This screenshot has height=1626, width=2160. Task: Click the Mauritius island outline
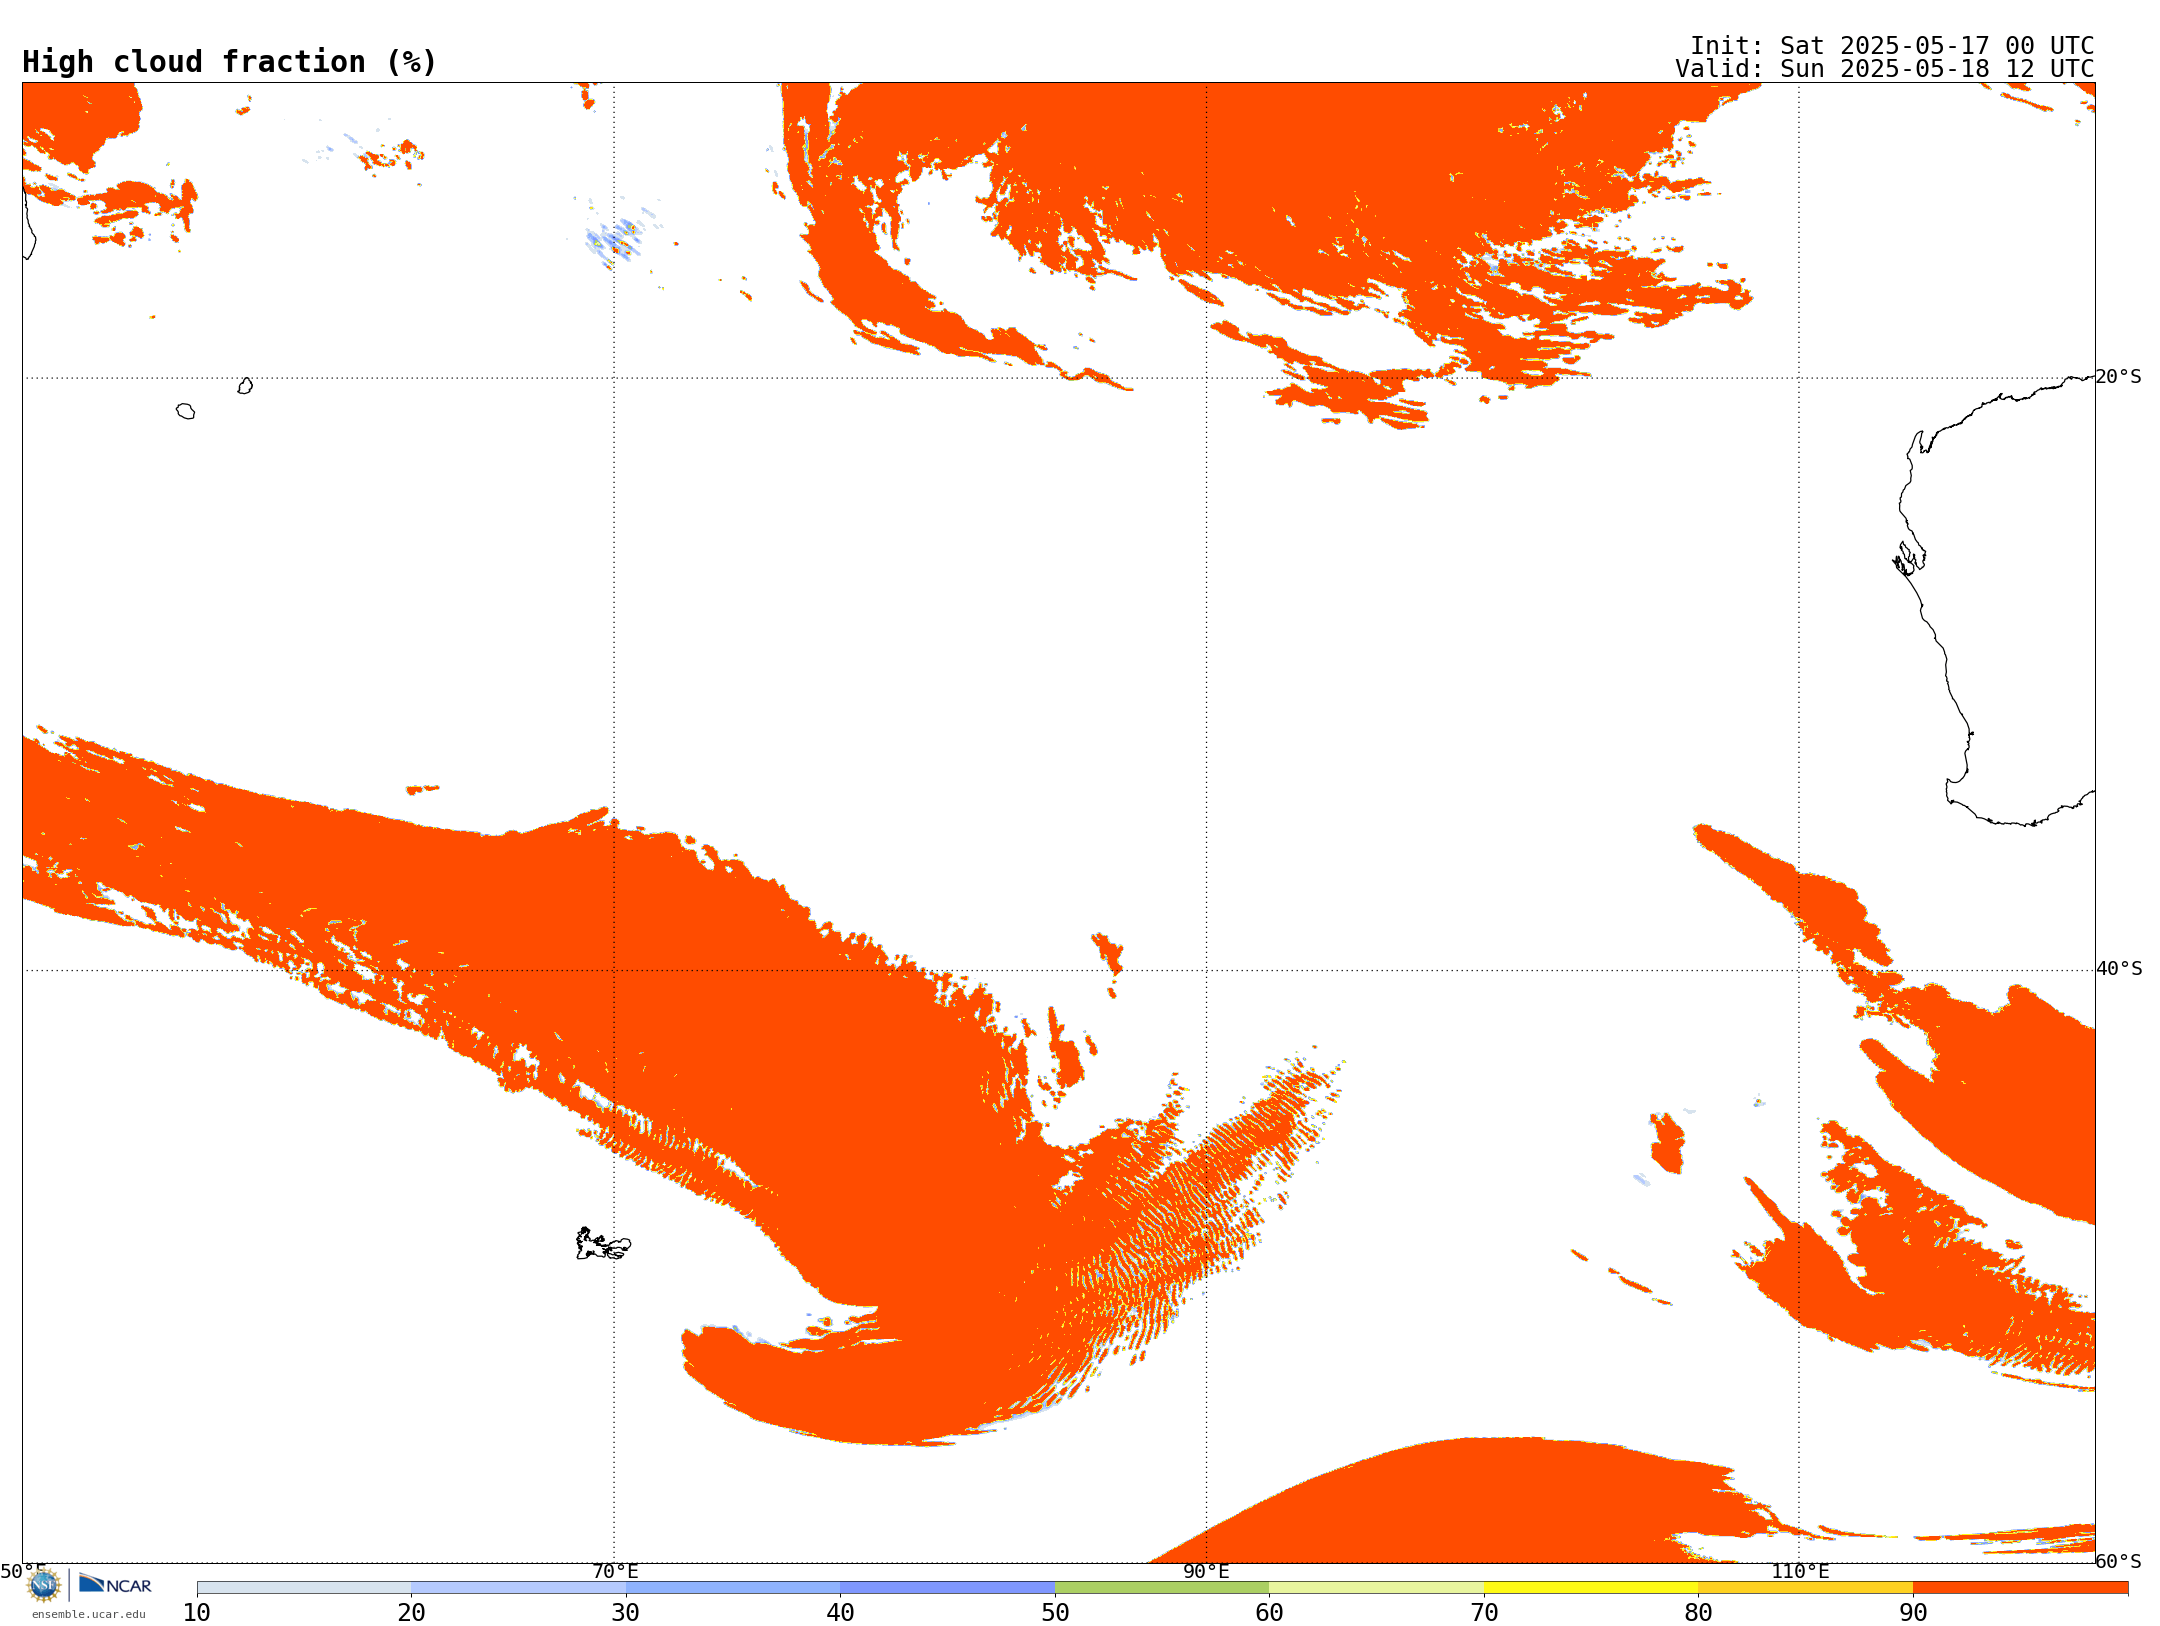(x=245, y=386)
